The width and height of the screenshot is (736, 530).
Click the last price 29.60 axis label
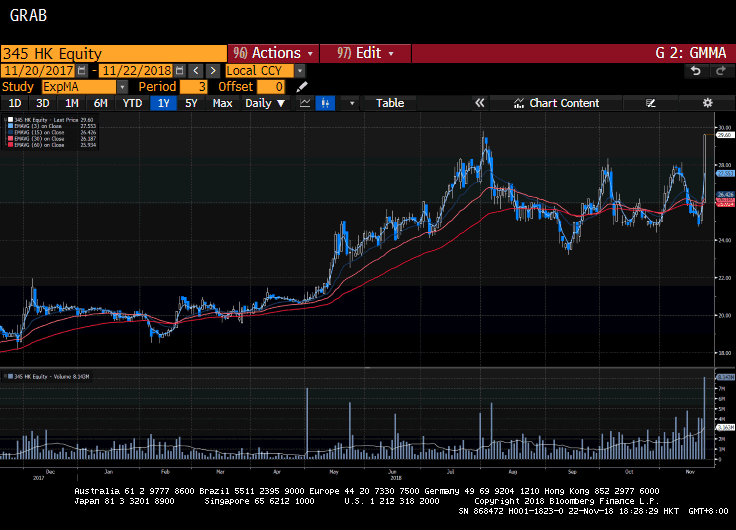(x=725, y=135)
